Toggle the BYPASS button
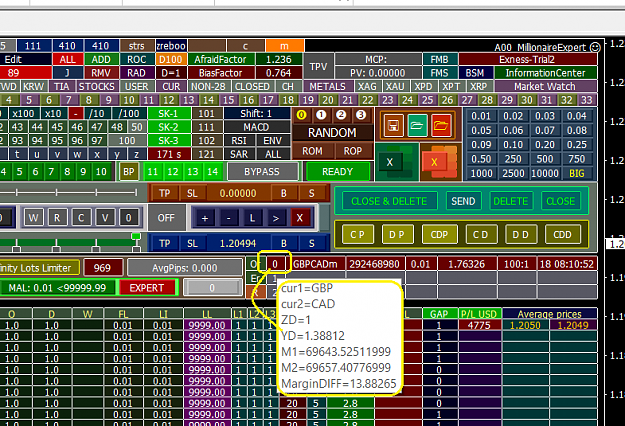Viewport: 625px width, 426px height. (262, 172)
